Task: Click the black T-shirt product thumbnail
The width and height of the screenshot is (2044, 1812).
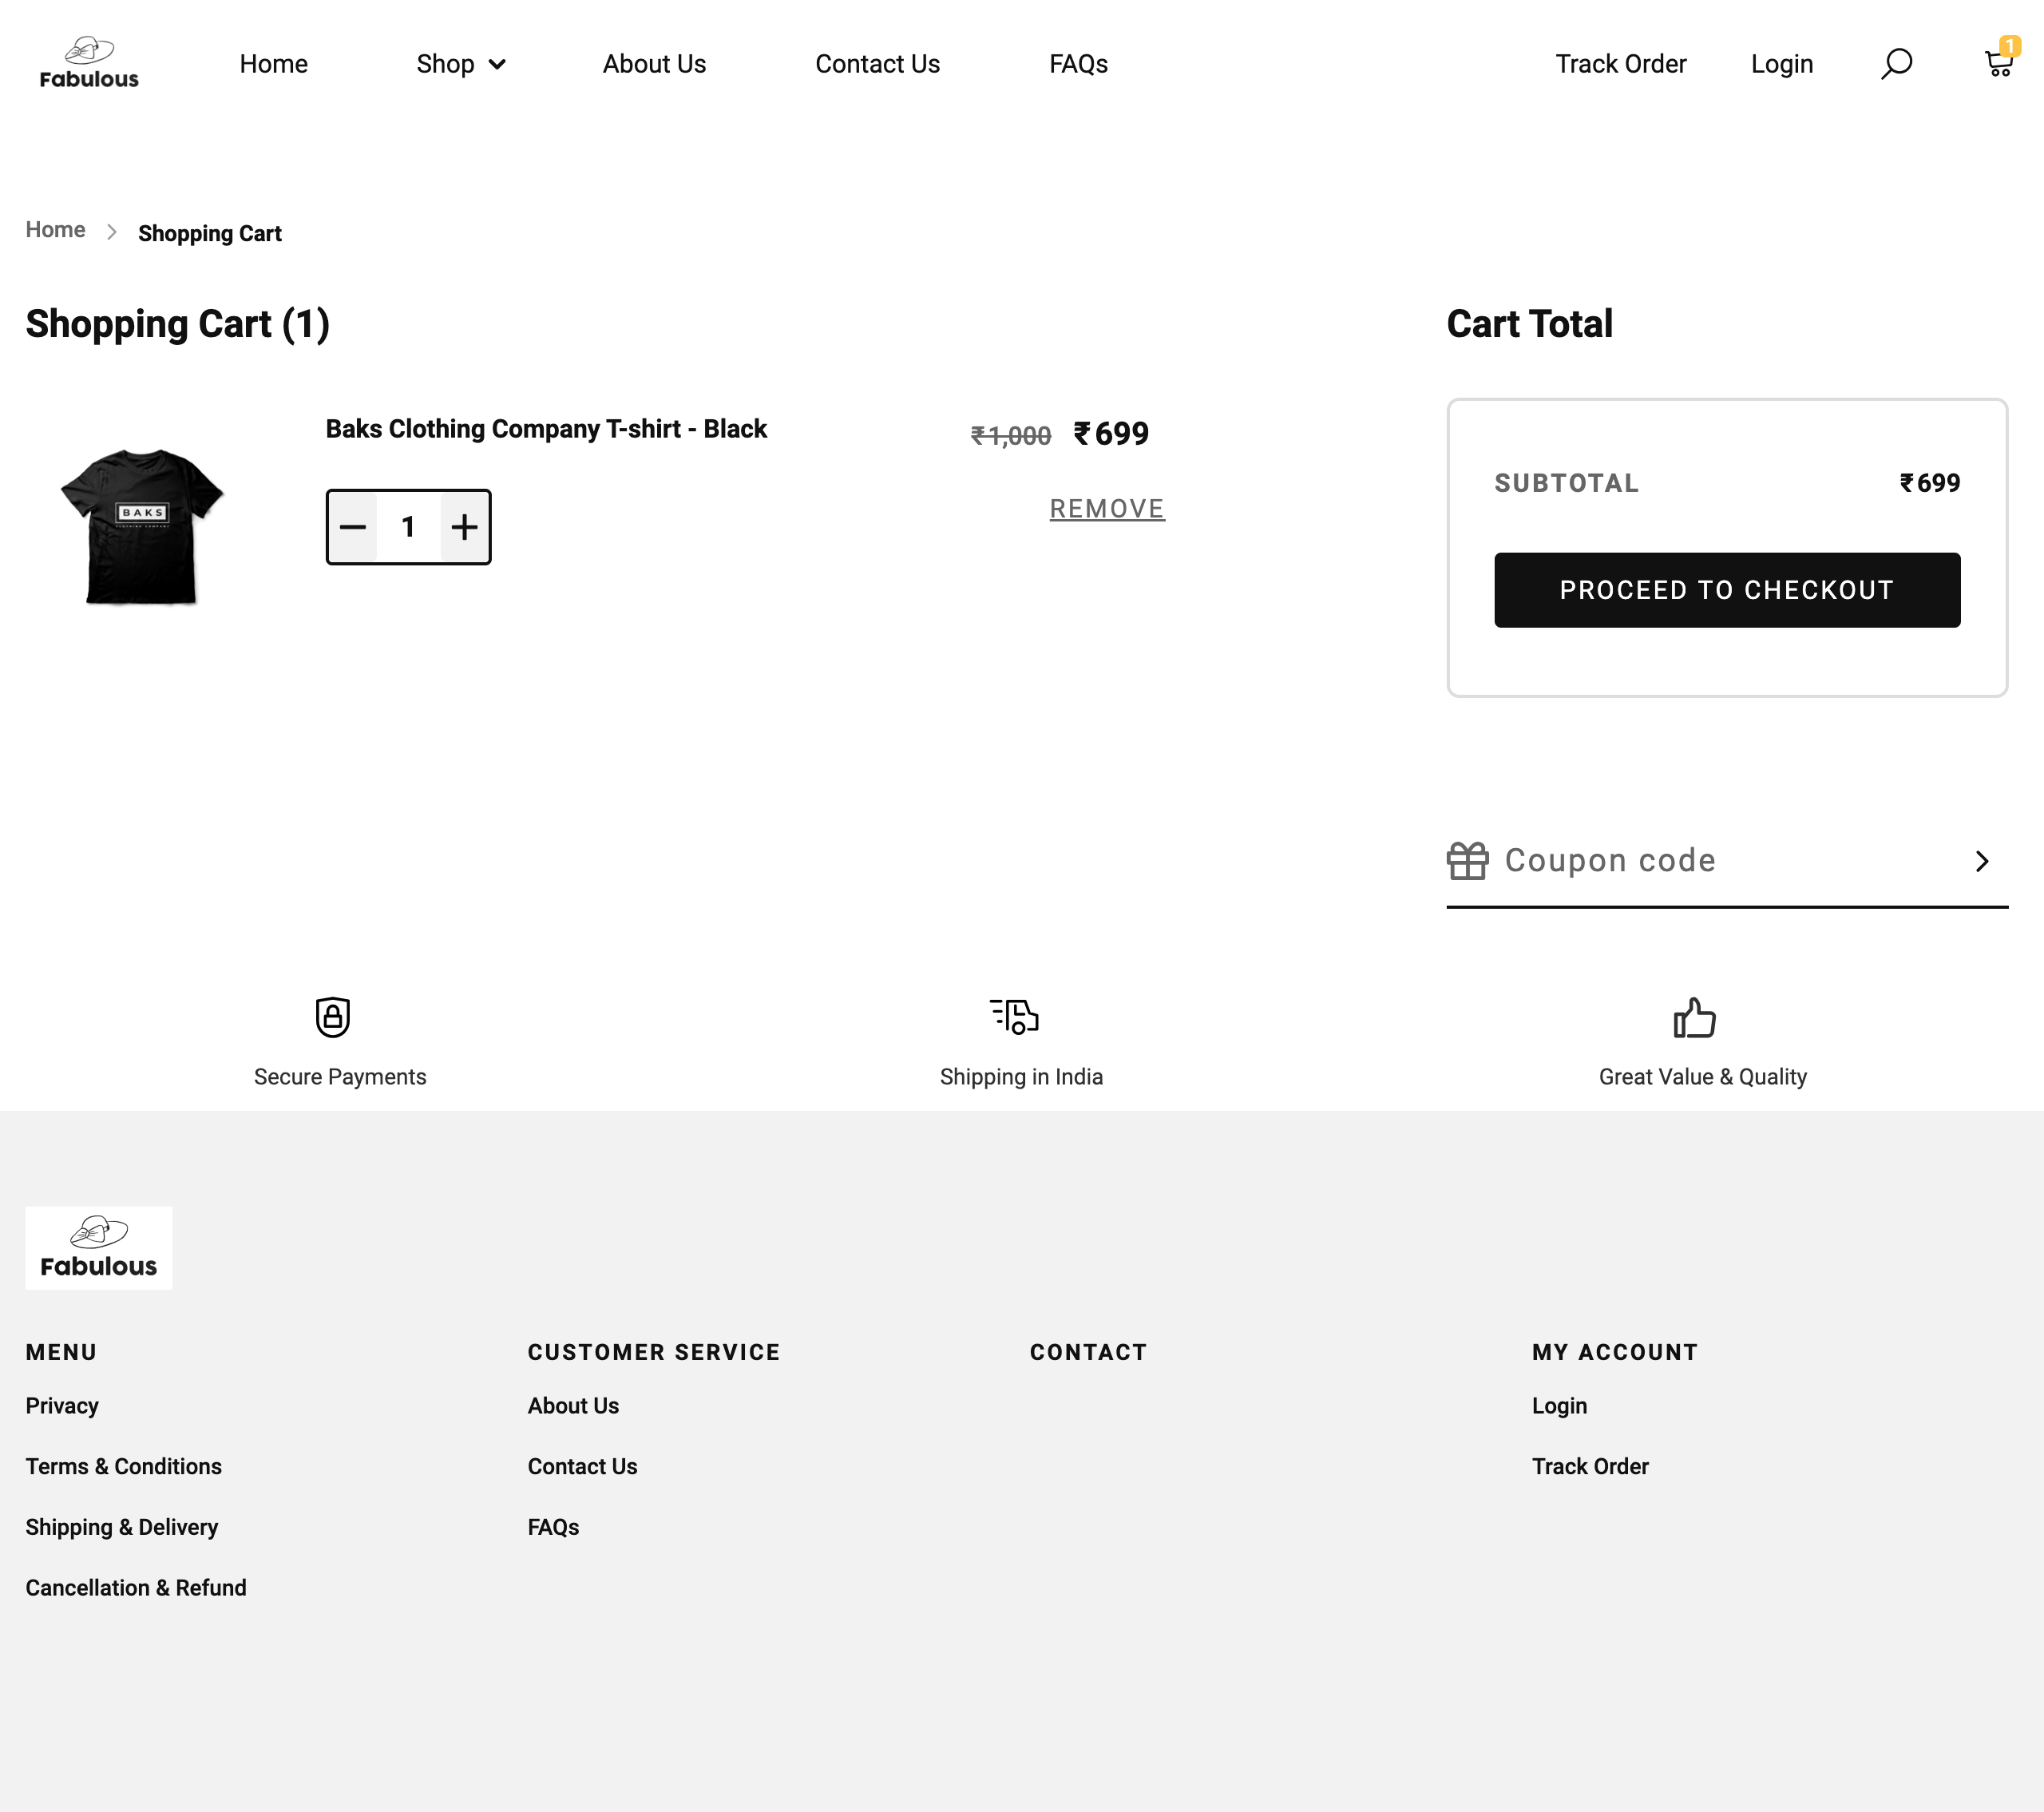Action: click(x=142, y=525)
